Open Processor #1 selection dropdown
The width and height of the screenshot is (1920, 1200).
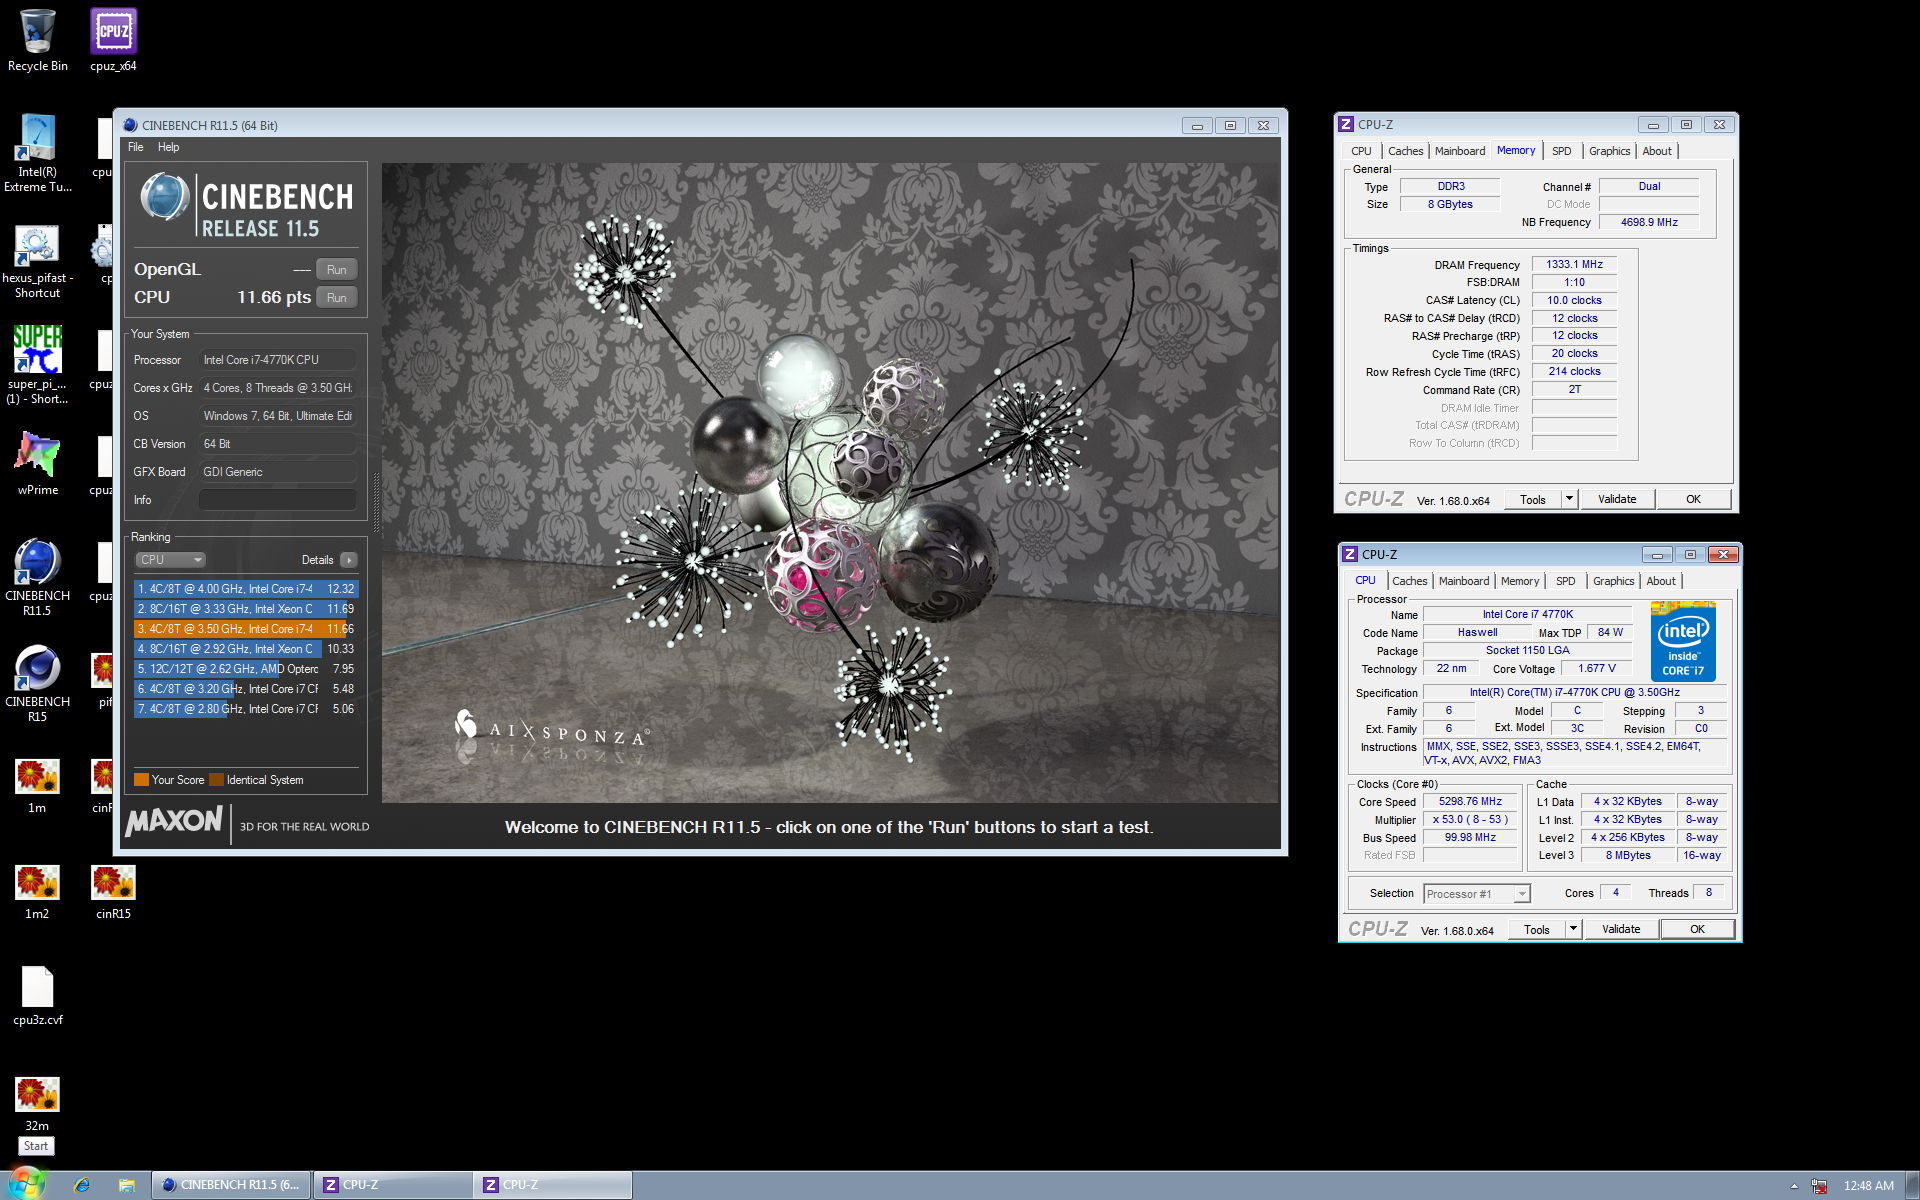pyautogui.click(x=1477, y=894)
